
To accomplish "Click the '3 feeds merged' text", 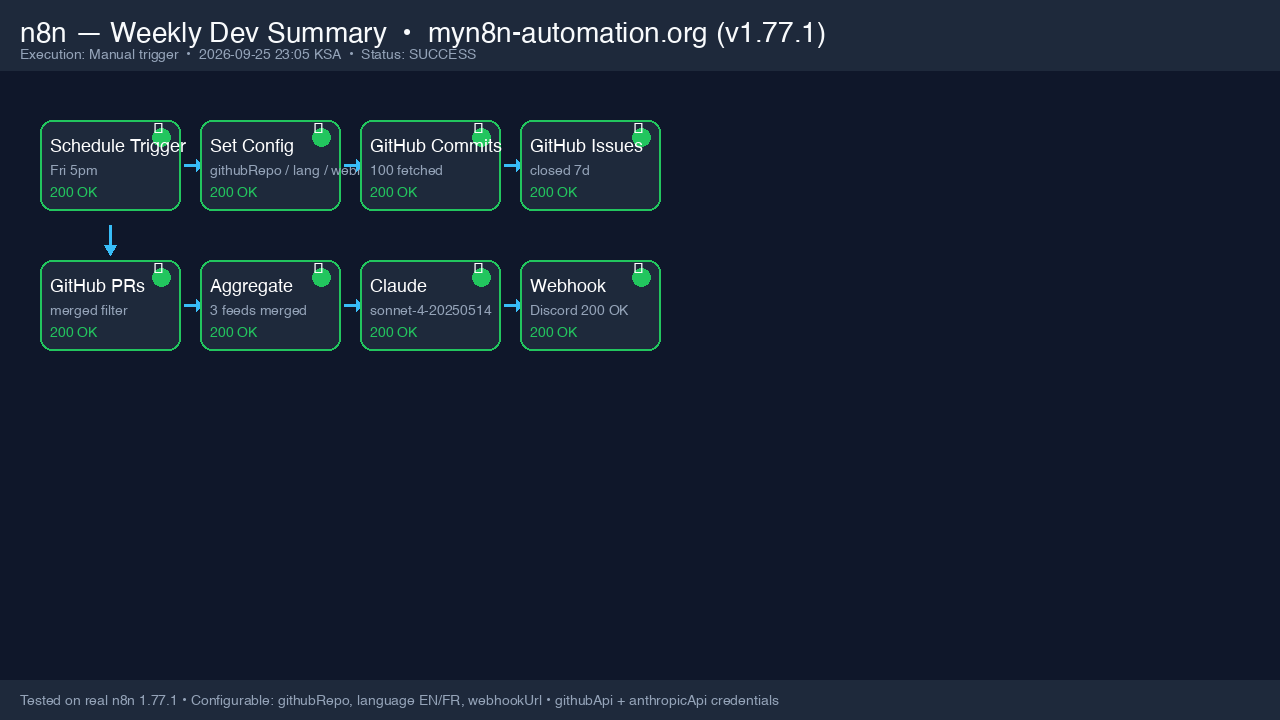I will click(x=258, y=310).
